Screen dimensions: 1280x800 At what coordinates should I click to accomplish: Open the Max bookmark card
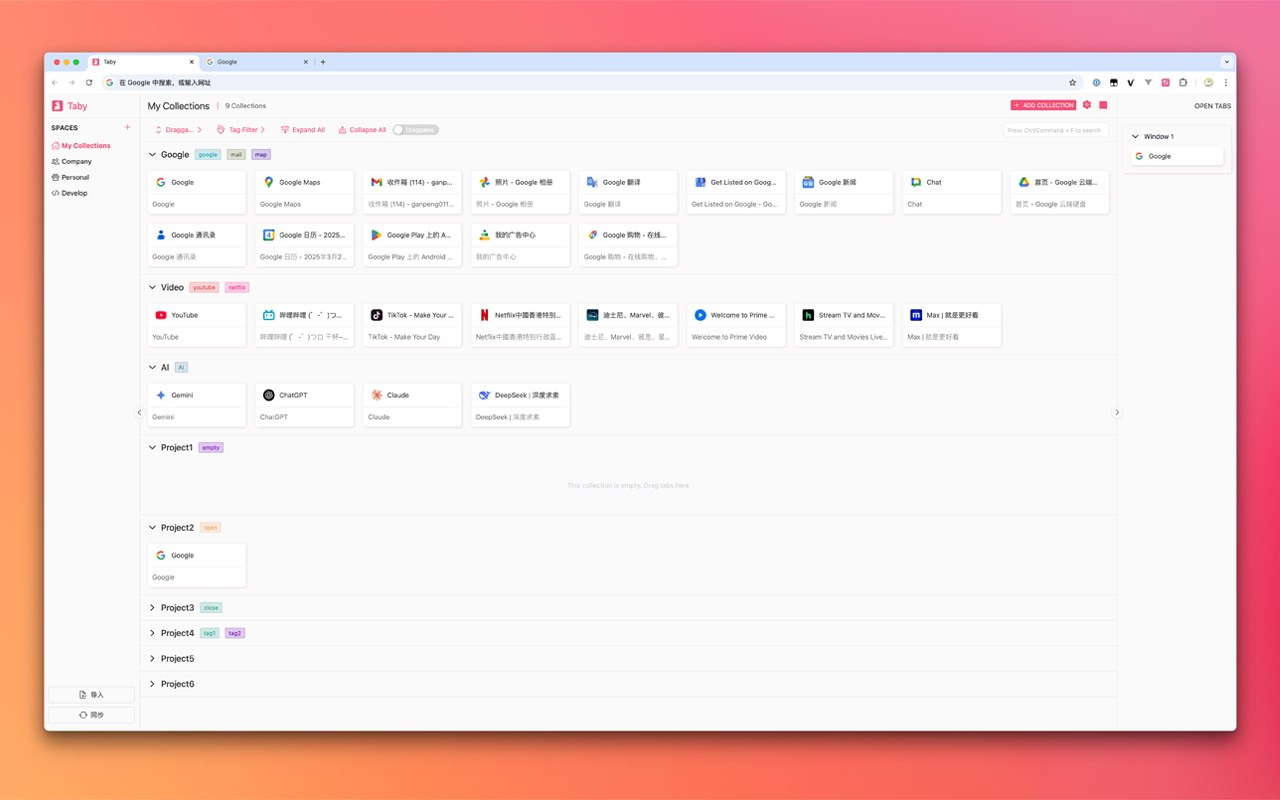pos(952,325)
